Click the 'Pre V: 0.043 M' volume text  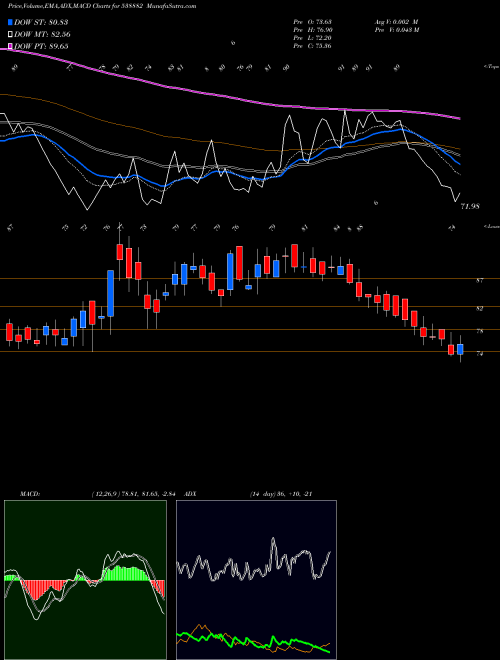click(x=396, y=30)
